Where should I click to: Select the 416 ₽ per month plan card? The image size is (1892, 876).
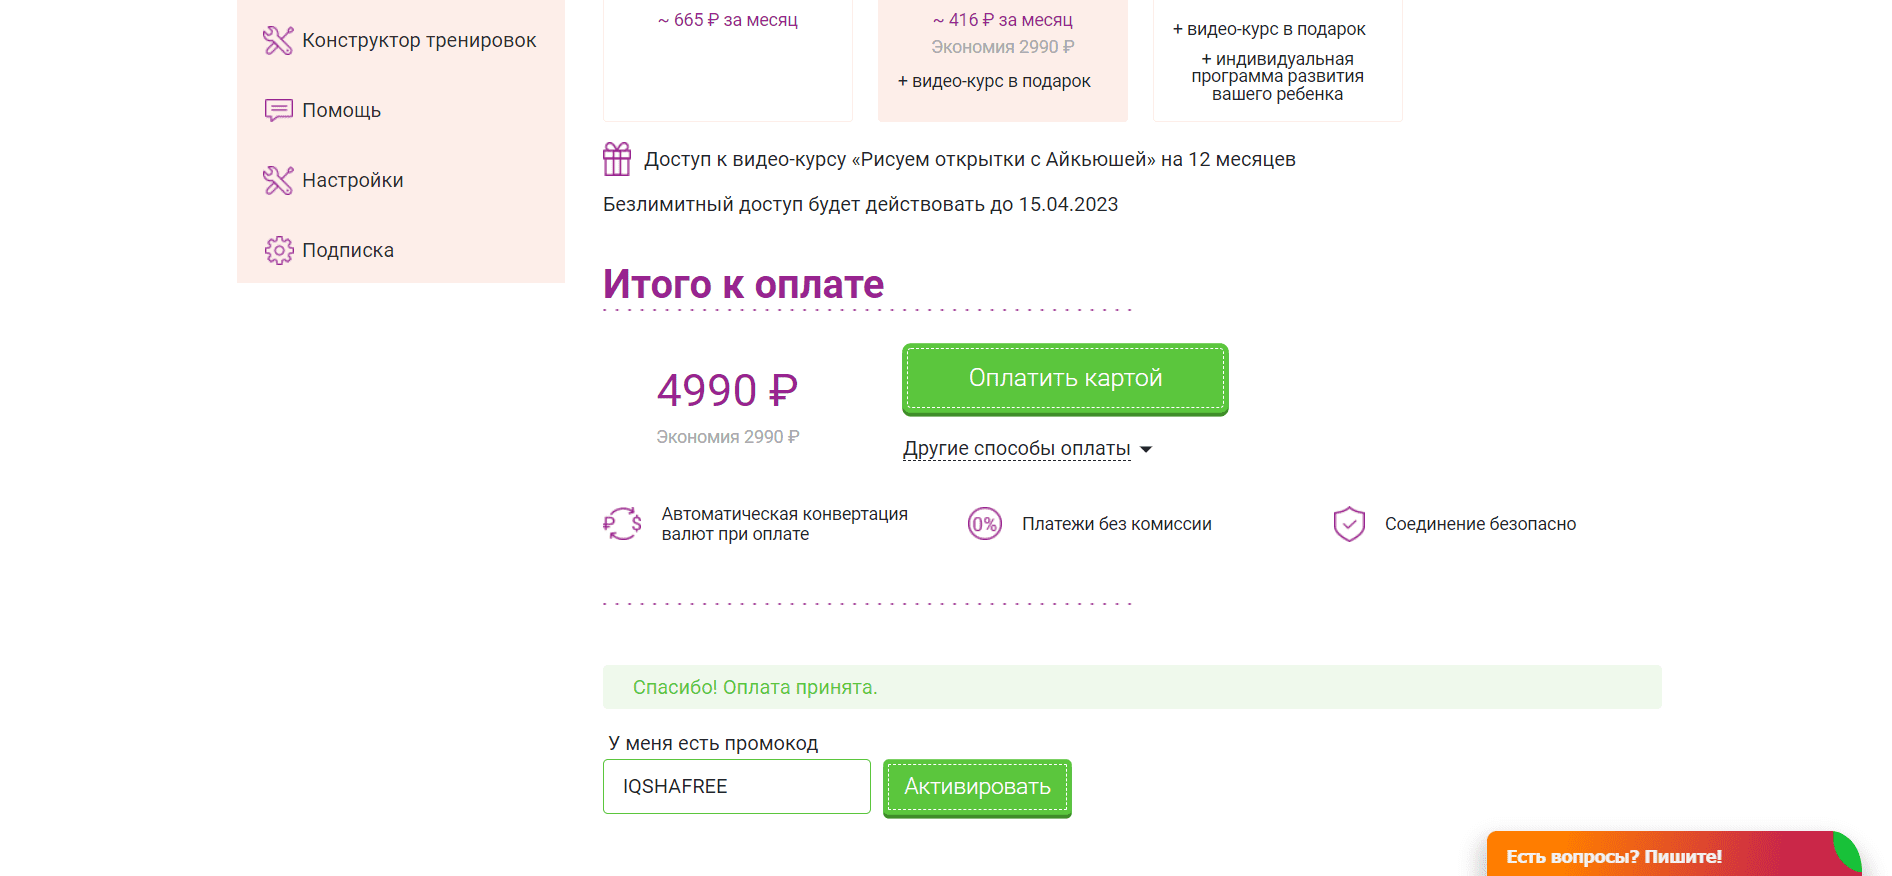[1003, 60]
